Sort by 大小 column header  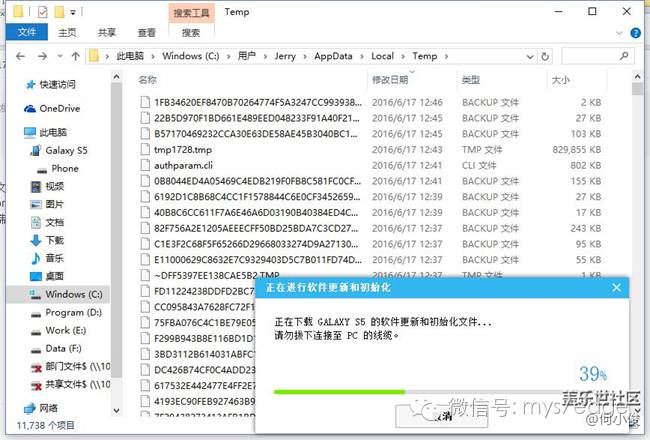561,80
